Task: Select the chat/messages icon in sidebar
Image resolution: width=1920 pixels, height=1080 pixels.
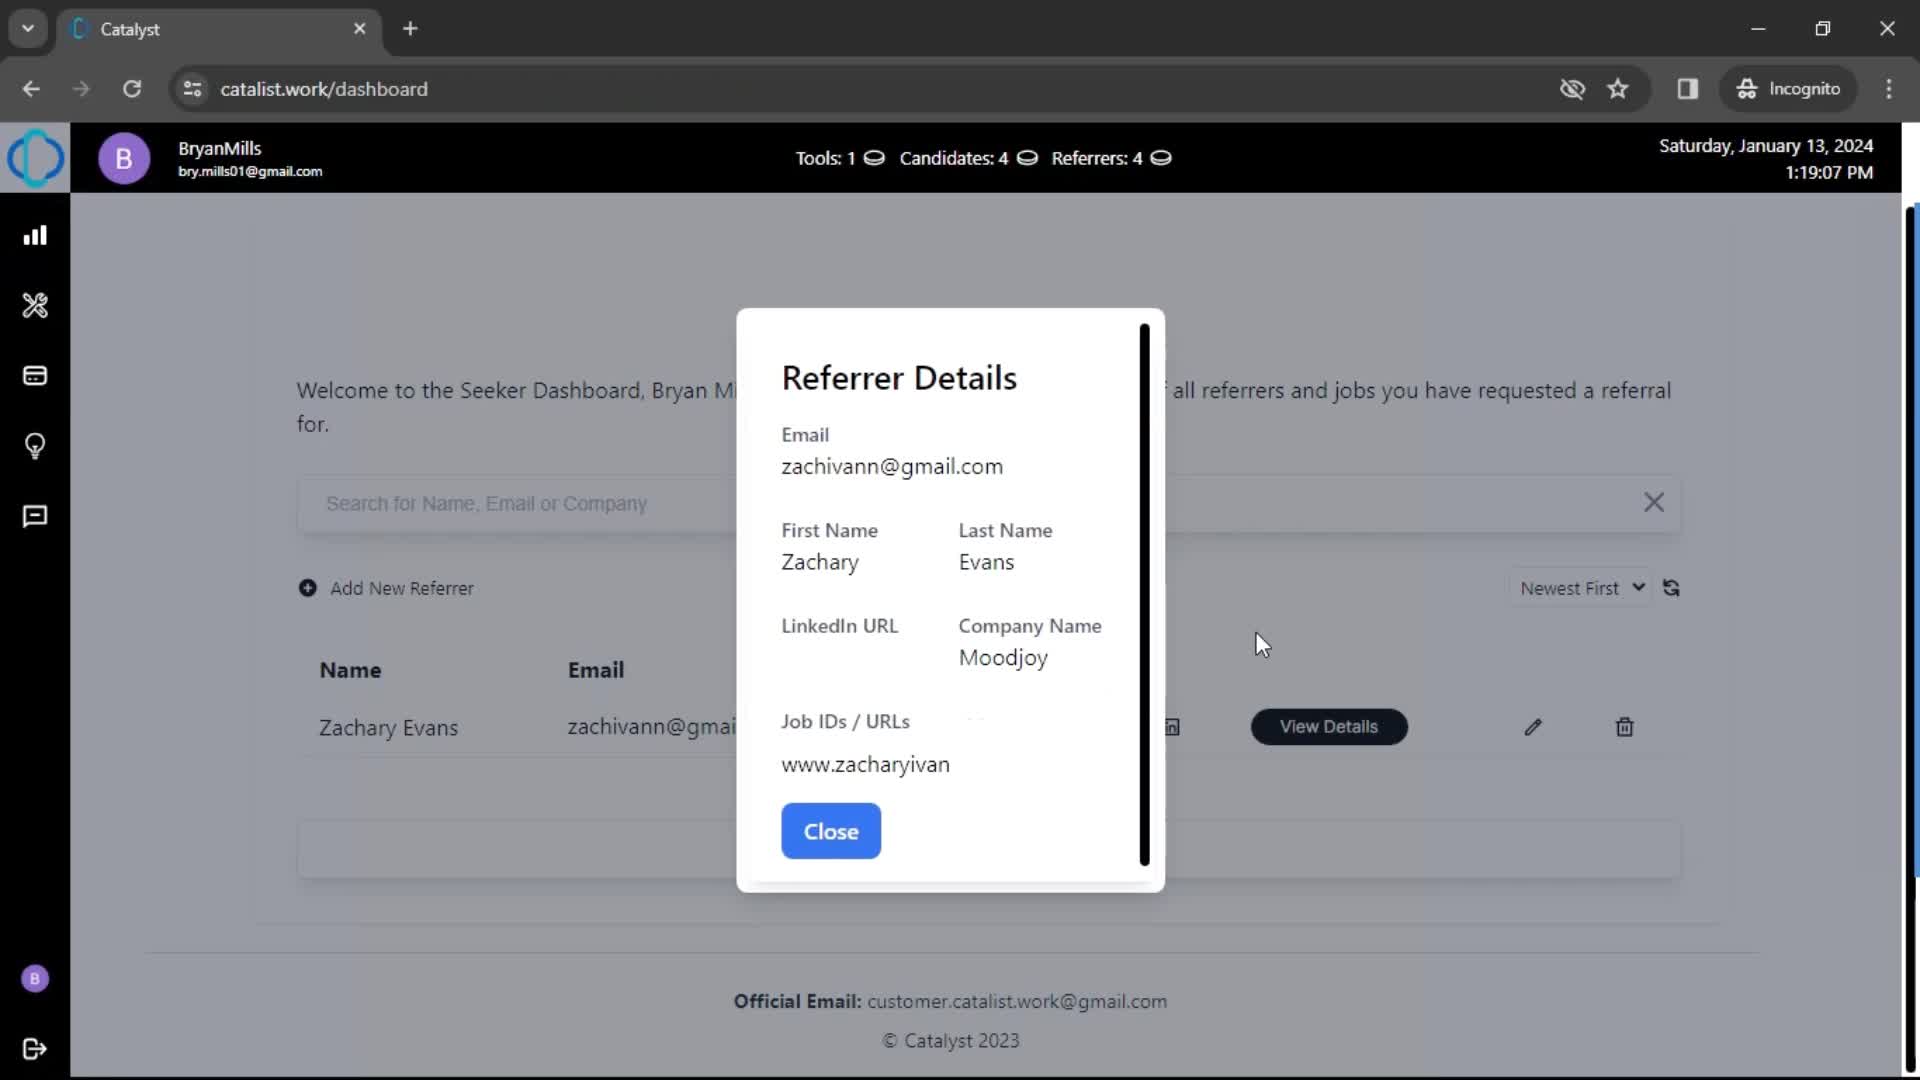Action: [36, 517]
